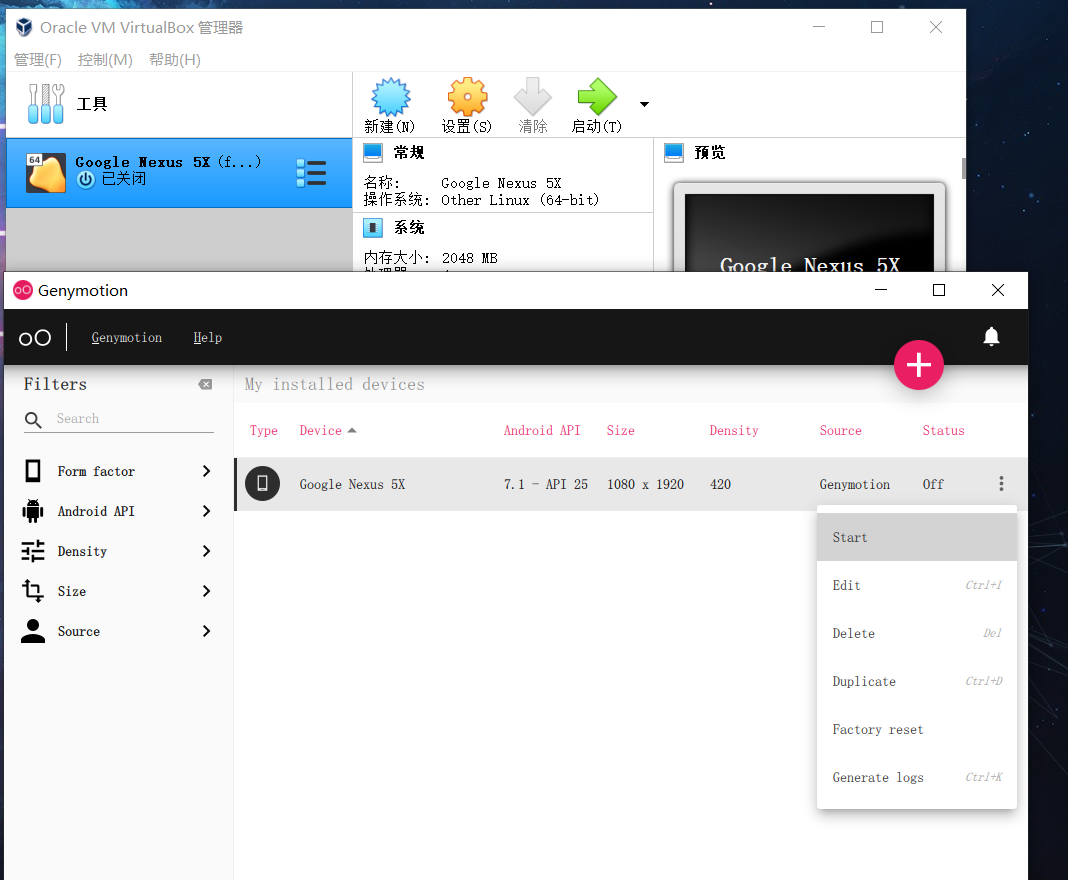1068x880 pixels.
Task: Click the three-dot menu for Nexus 5X
Action: tap(1001, 484)
